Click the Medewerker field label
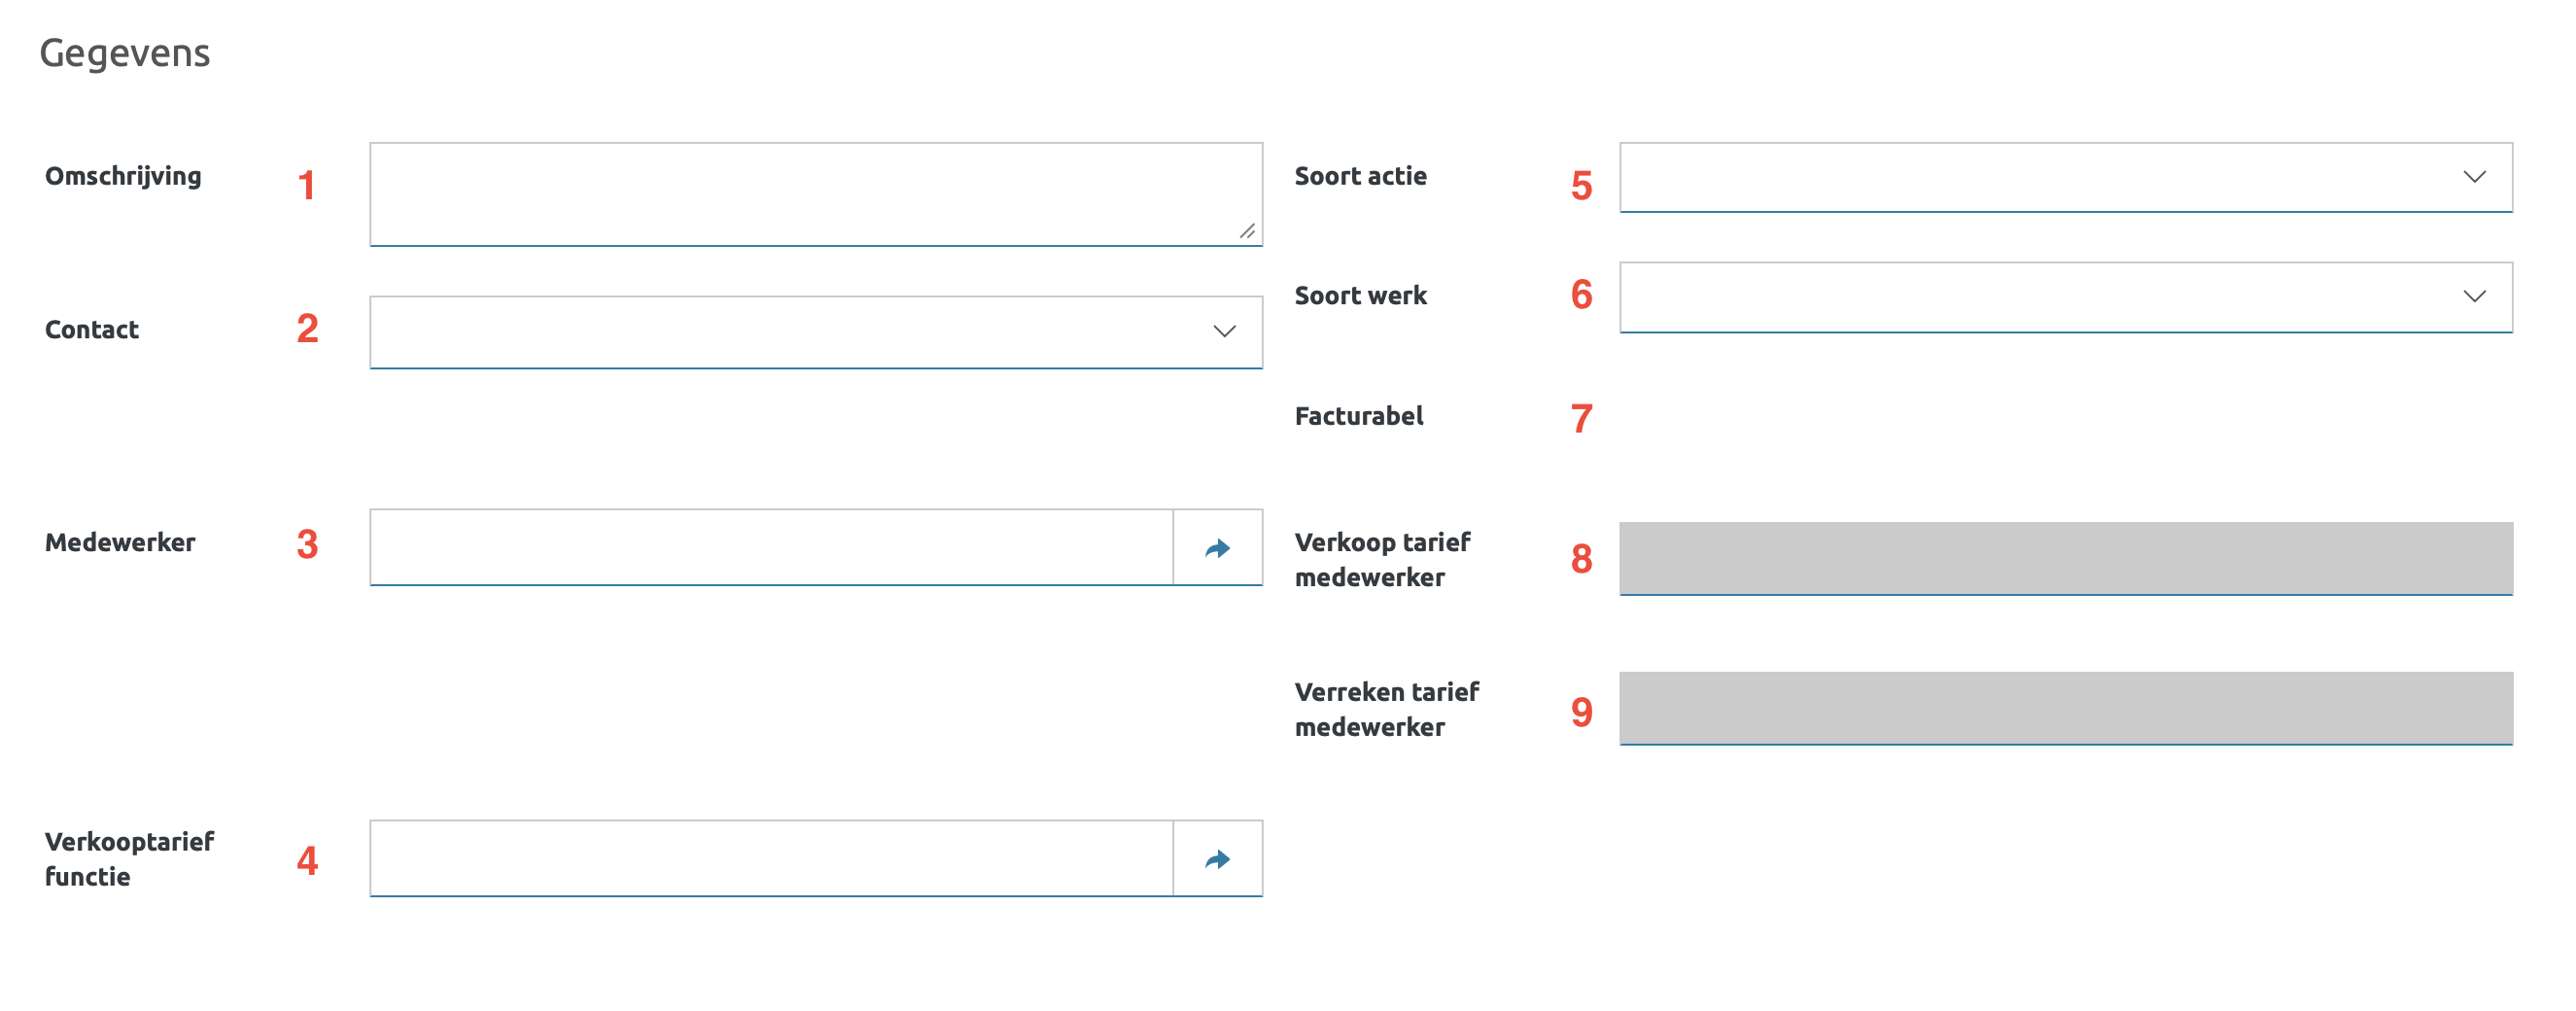Viewport: 2576px width, 1011px height. (x=120, y=542)
